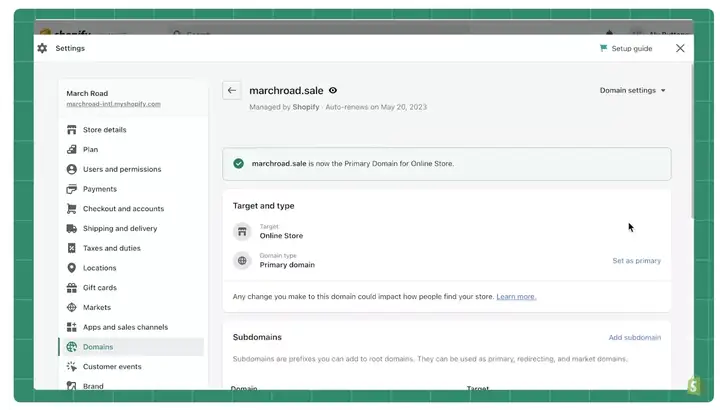Click the Checkout and accounts cart icon
The height and width of the screenshot is (410, 720).
(x=72, y=209)
